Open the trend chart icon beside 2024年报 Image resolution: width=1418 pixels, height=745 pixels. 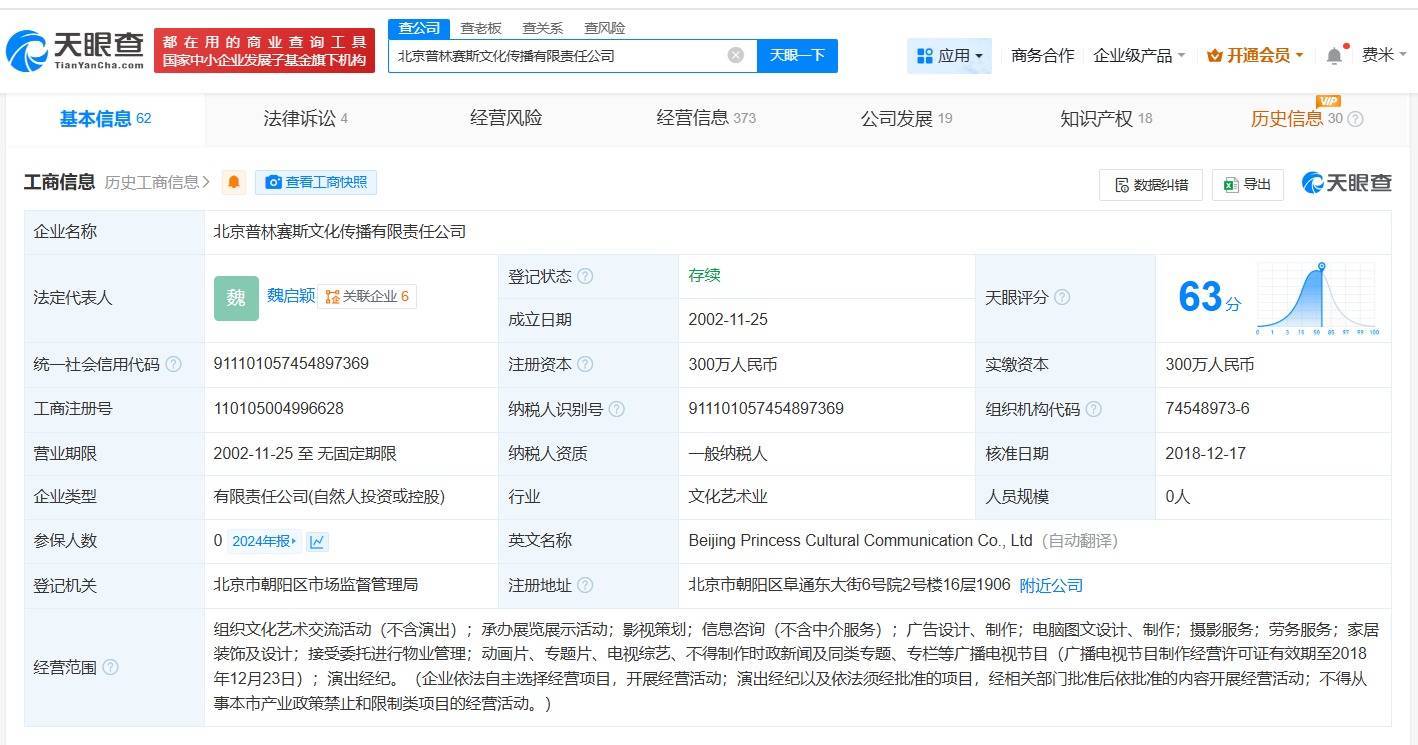point(317,541)
